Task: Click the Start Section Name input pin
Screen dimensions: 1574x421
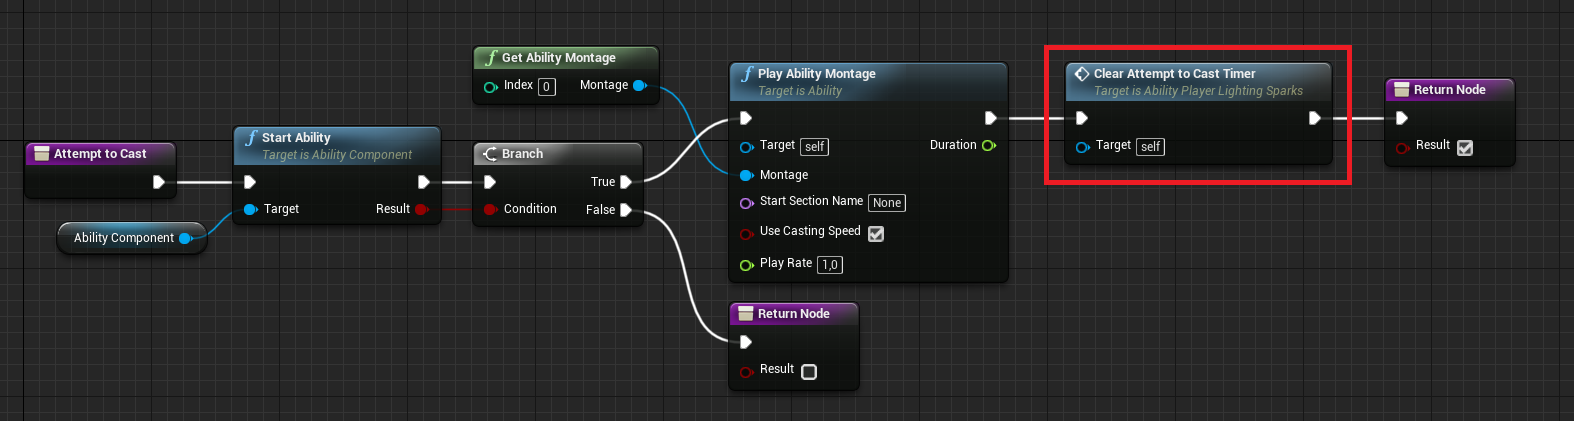Action: click(x=746, y=203)
